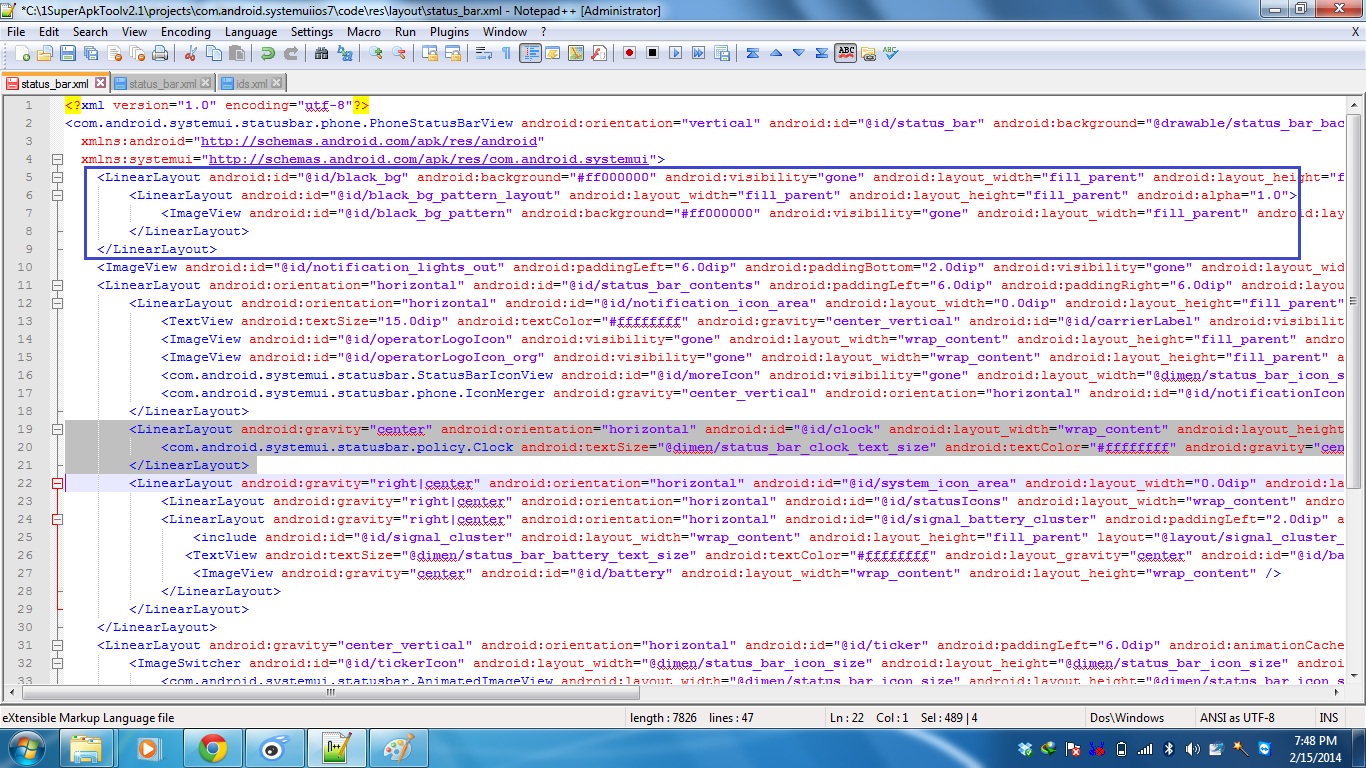Collapse the status_bar_contents fold at line 11
Screen dimensions: 1366x768
tap(57, 286)
